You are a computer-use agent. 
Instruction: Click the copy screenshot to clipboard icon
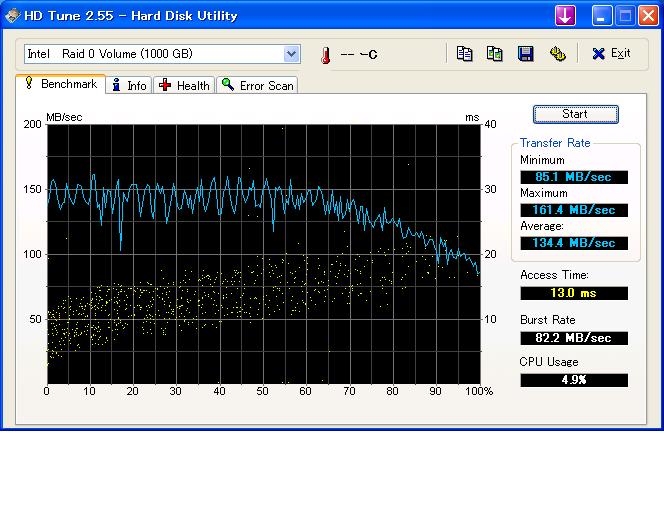[495, 54]
